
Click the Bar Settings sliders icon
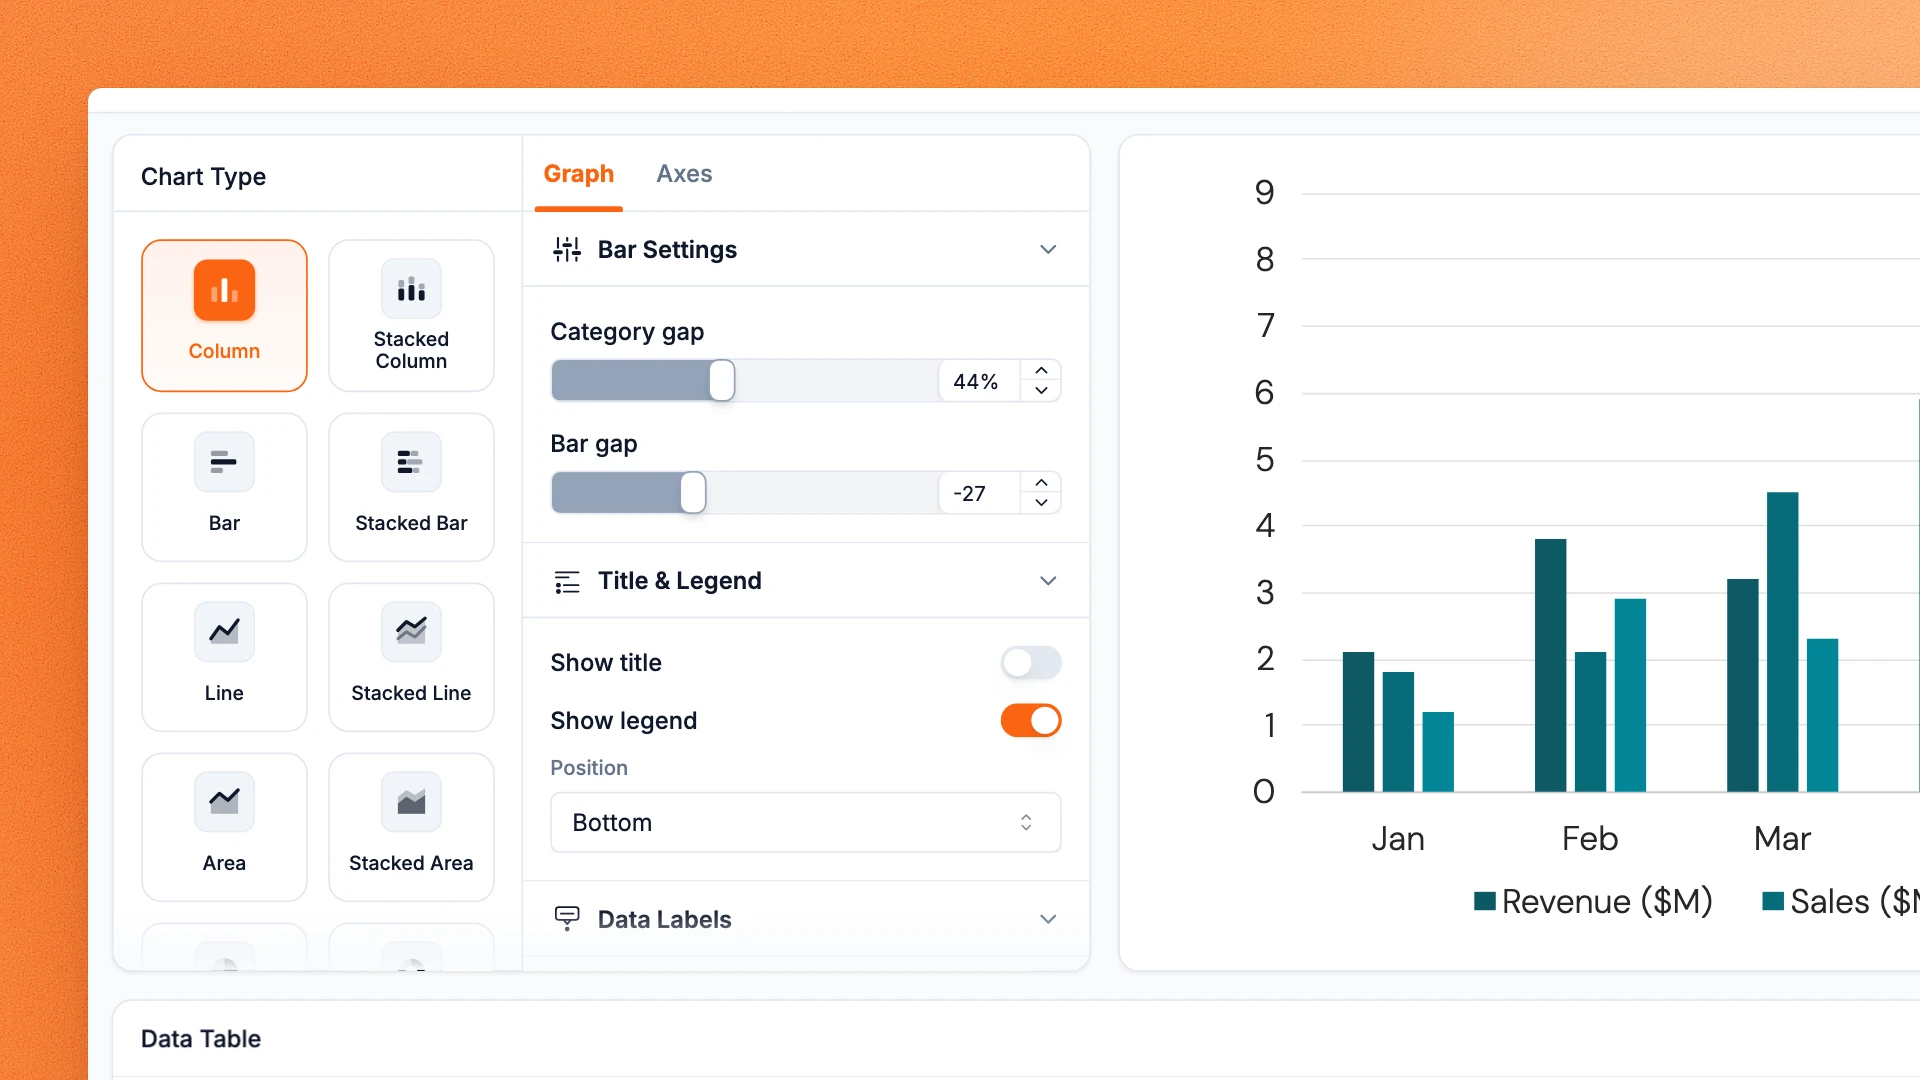567,250
